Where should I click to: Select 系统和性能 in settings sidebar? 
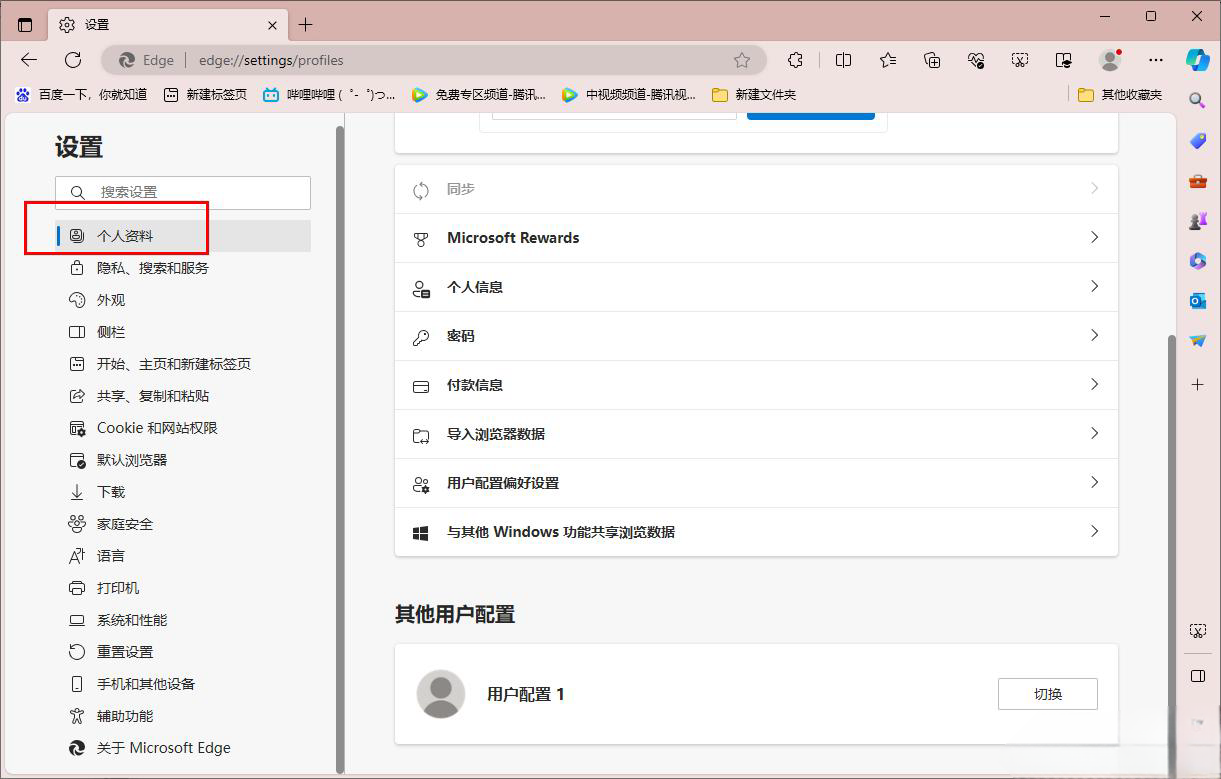pos(183,620)
